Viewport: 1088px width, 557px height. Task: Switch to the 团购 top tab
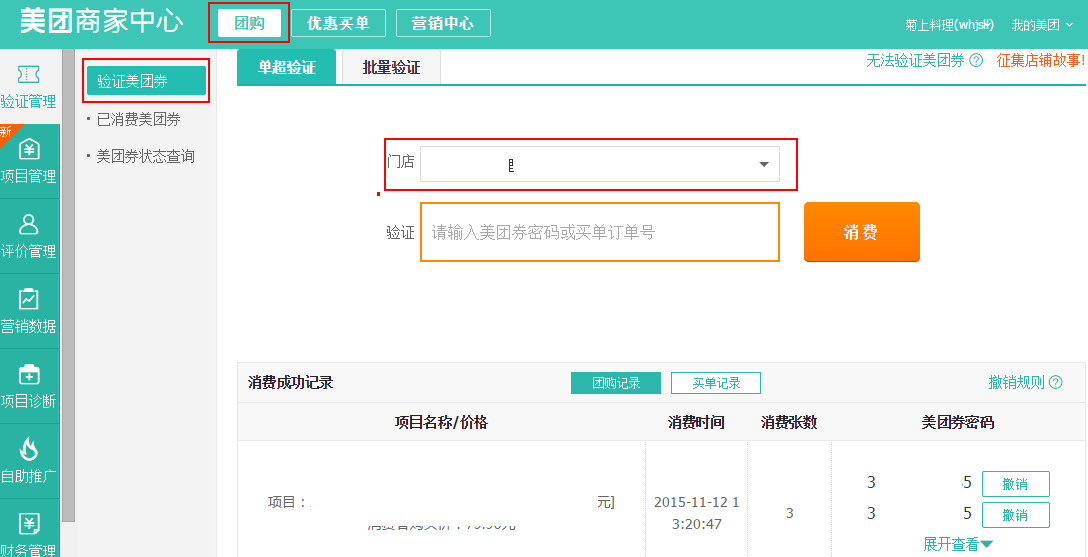click(249, 24)
